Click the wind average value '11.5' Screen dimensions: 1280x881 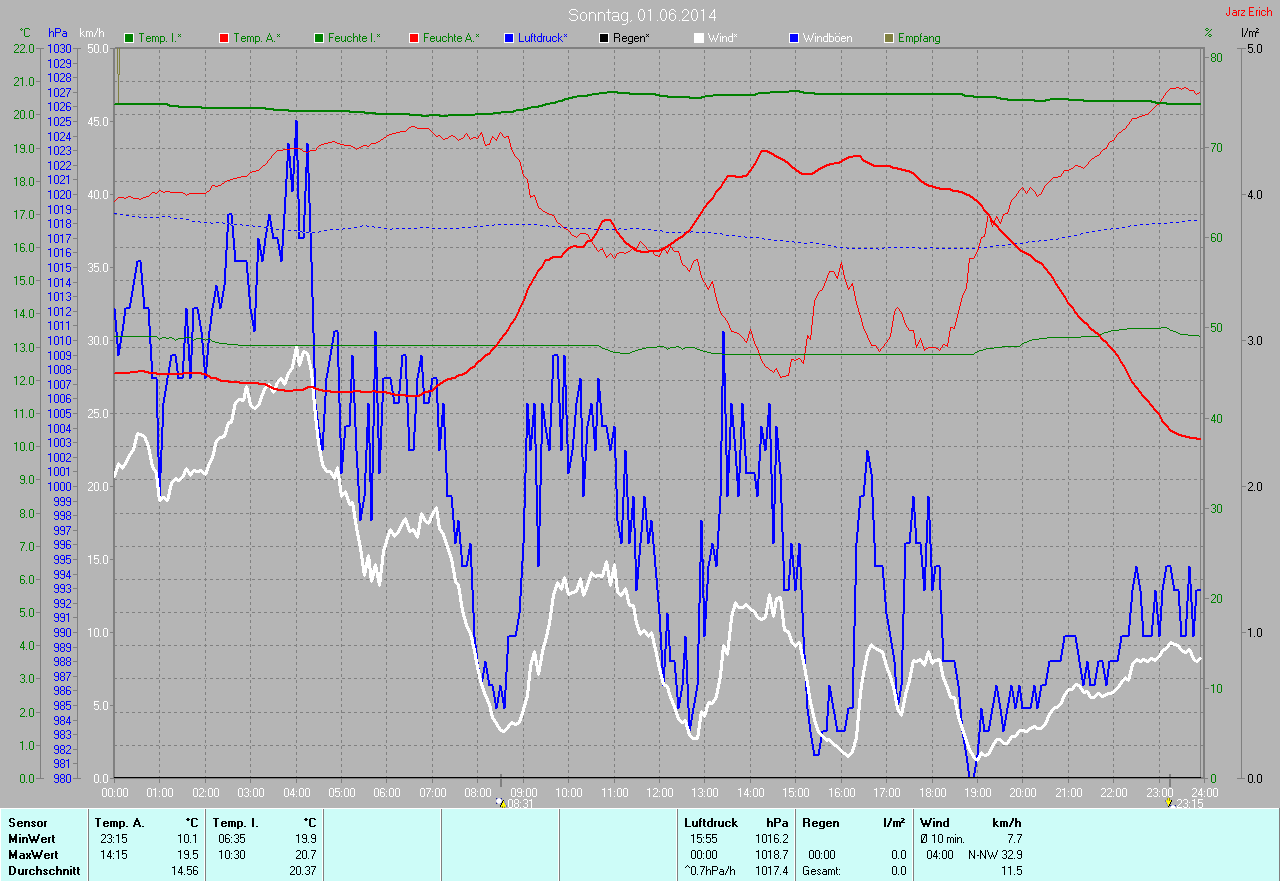pyautogui.click(x=1011, y=871)
